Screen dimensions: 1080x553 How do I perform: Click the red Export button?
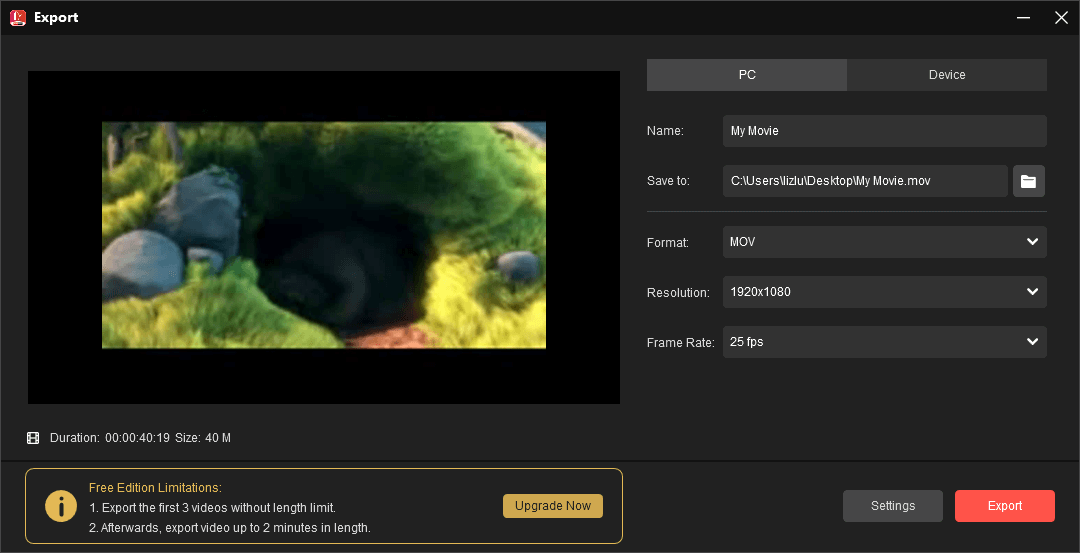(1005, 506)
